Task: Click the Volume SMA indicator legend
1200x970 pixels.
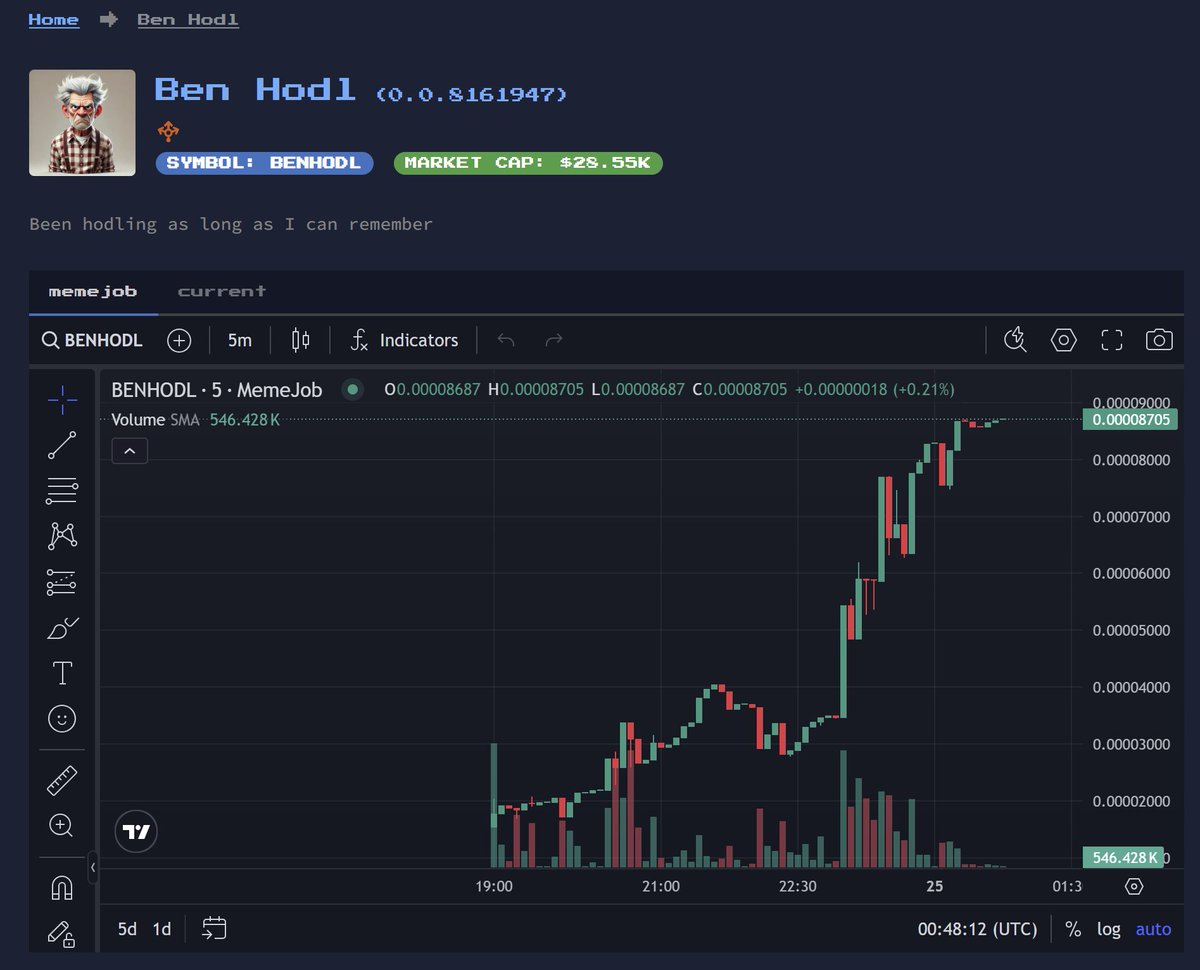Action: point(195,420)
